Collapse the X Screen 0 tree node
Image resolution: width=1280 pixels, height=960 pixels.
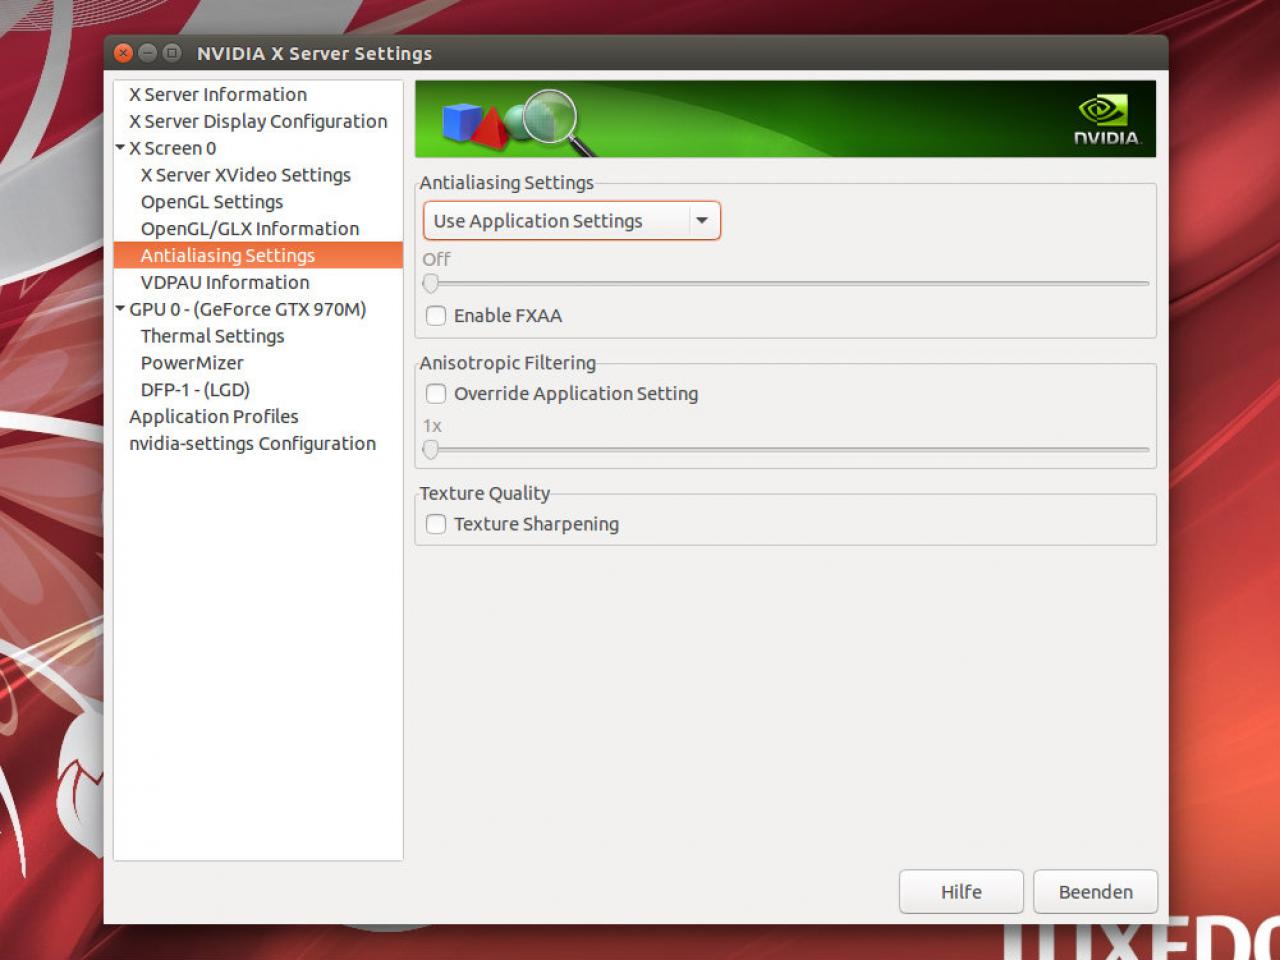[120, 147]
